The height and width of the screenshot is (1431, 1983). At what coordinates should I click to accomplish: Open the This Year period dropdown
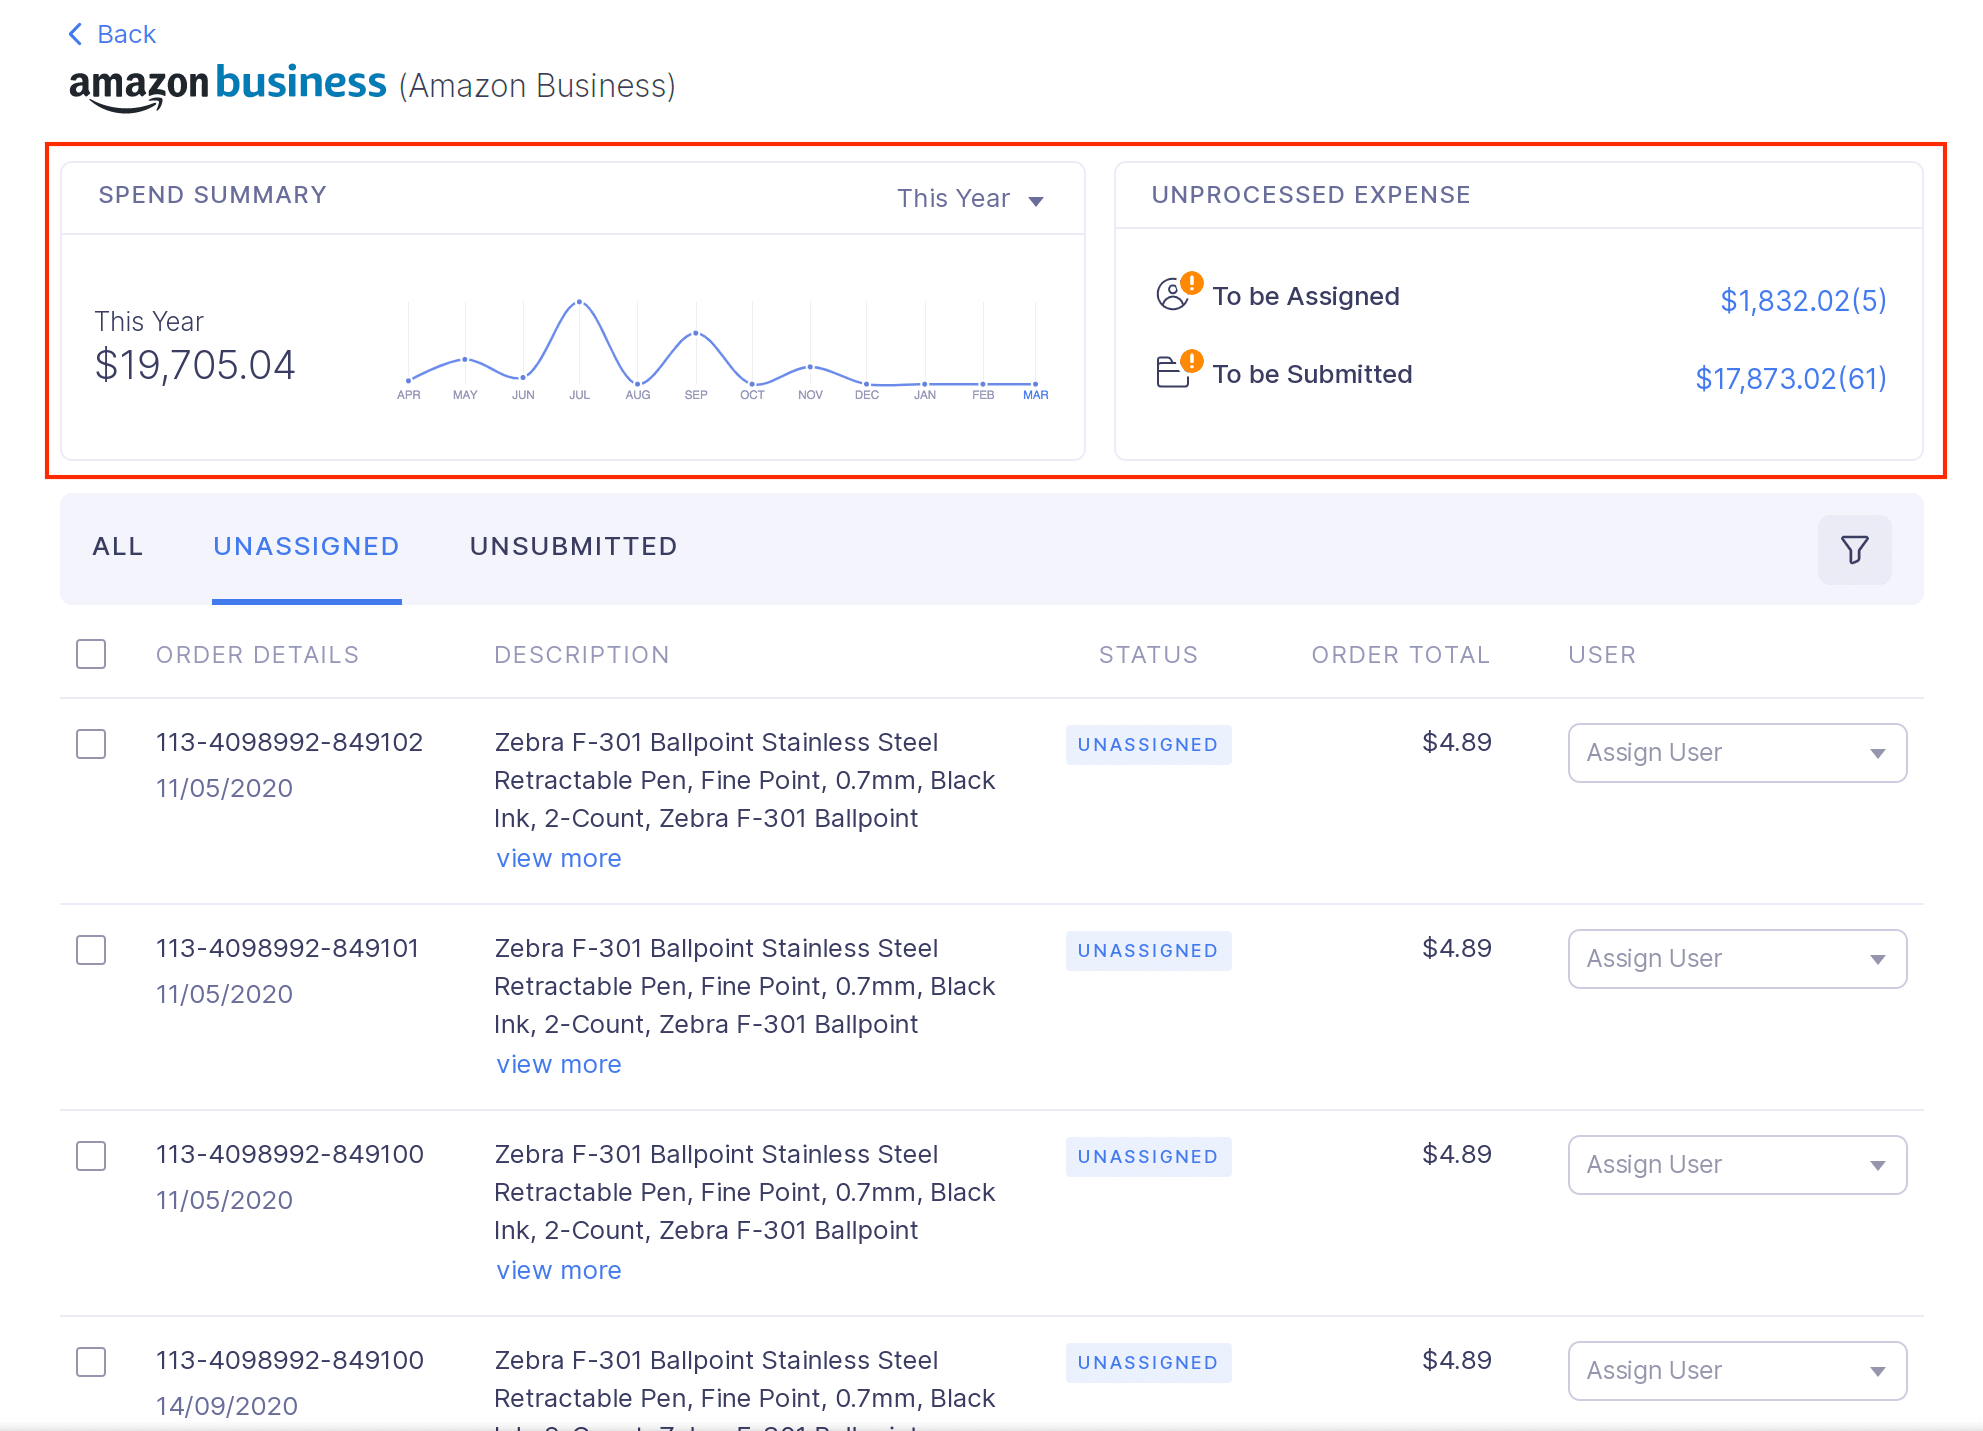click(969, 199)
